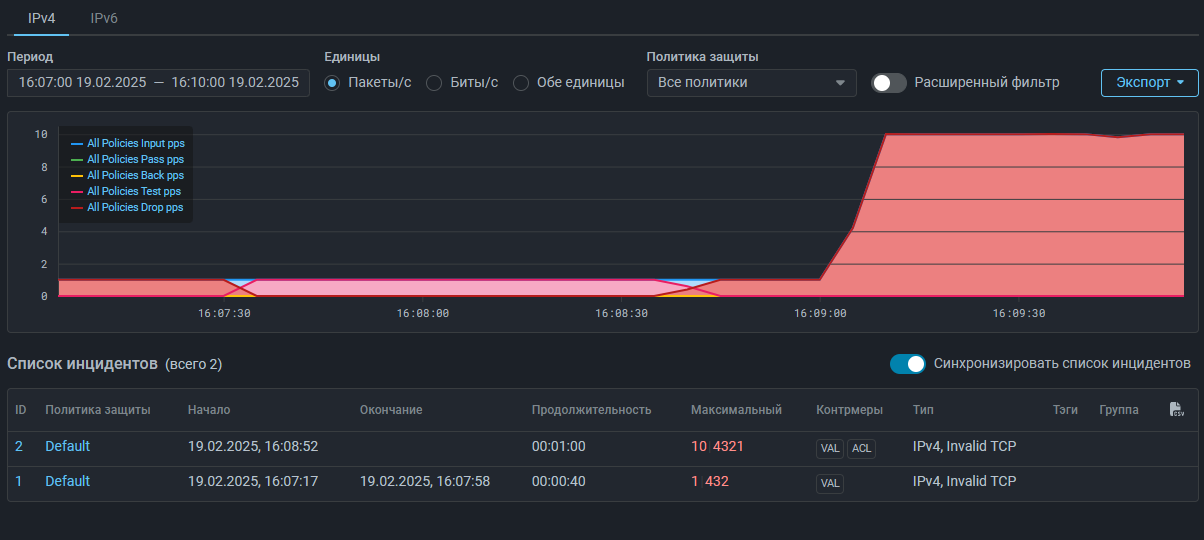The width and height of the screenshot is (1204, 540).
Task: Click the CSV export icon in table header
Action: pos(1177,410)
